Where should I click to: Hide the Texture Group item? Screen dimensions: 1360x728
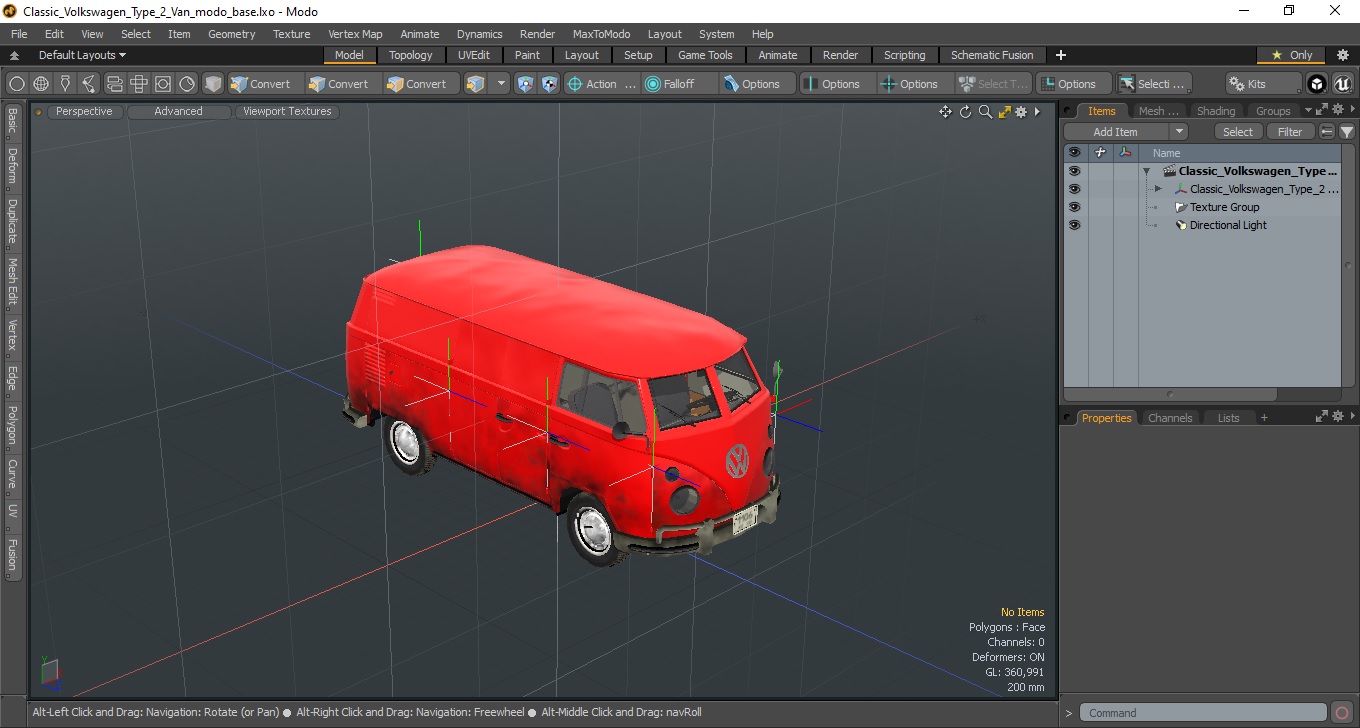click(x=1074, y=207)
